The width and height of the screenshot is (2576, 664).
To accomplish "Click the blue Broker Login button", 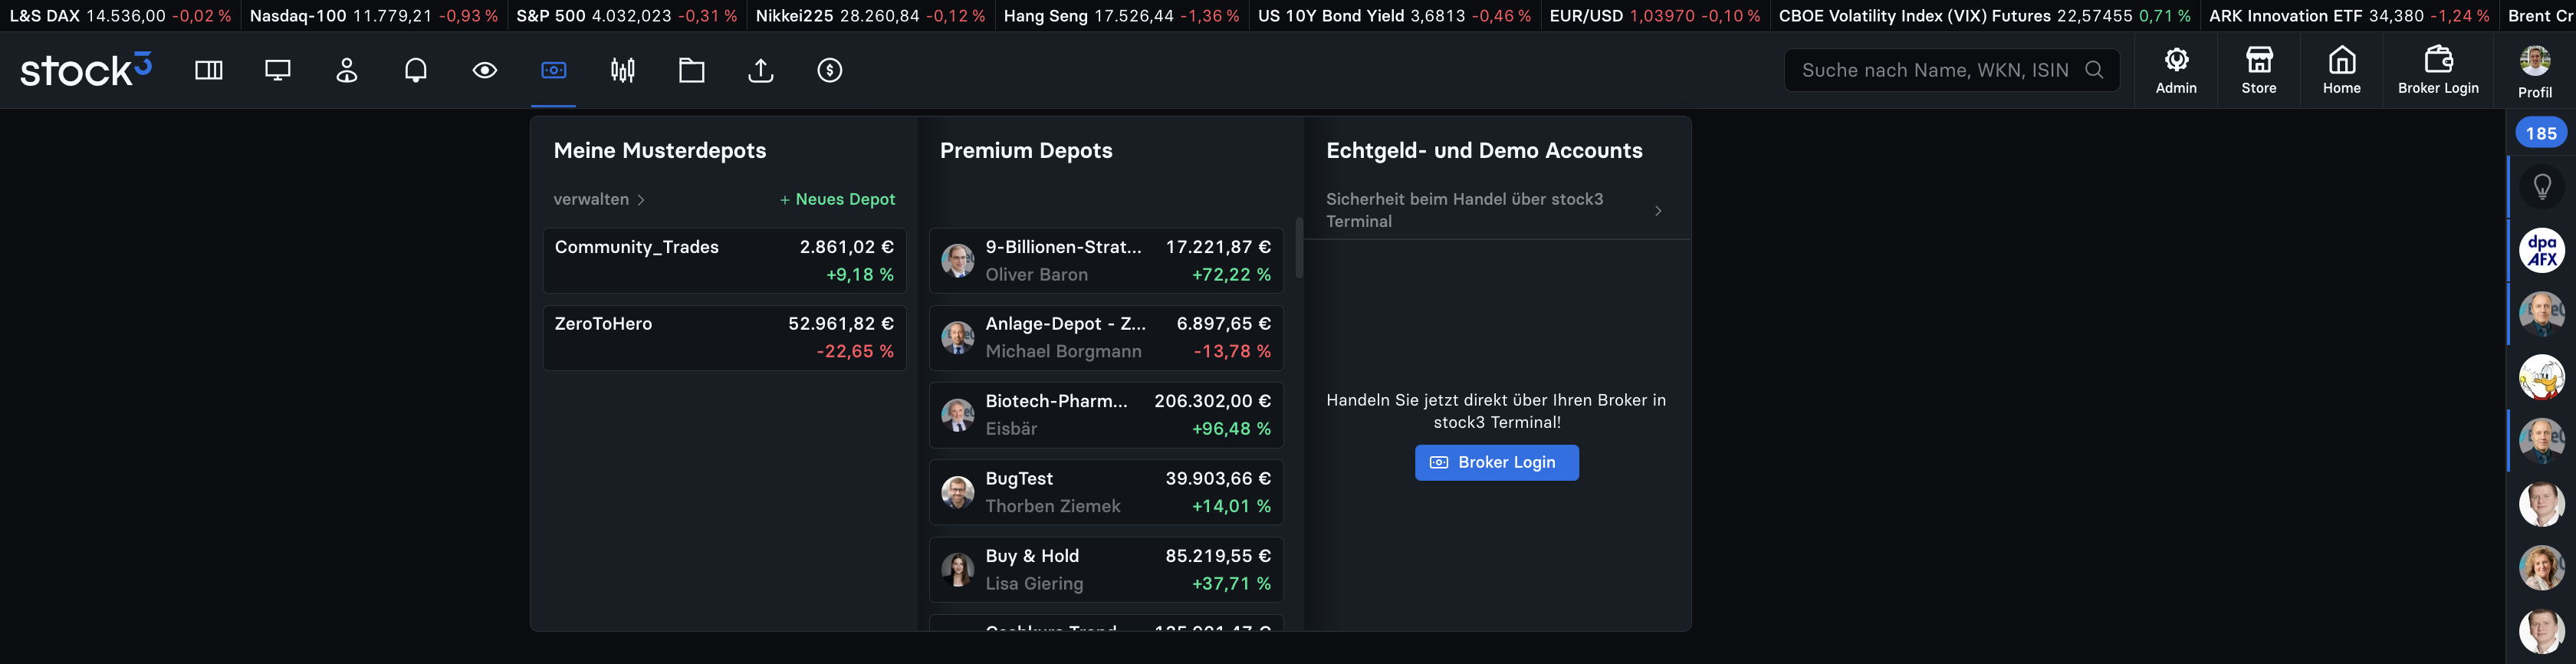I will [x=1496, y=462].
